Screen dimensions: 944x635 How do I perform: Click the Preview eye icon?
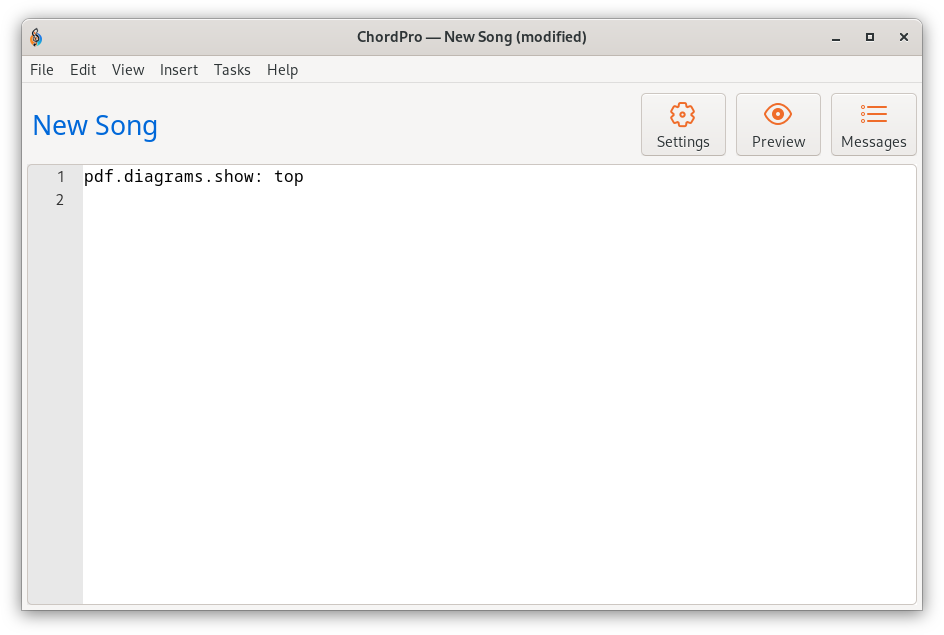(x=777, y=114)
